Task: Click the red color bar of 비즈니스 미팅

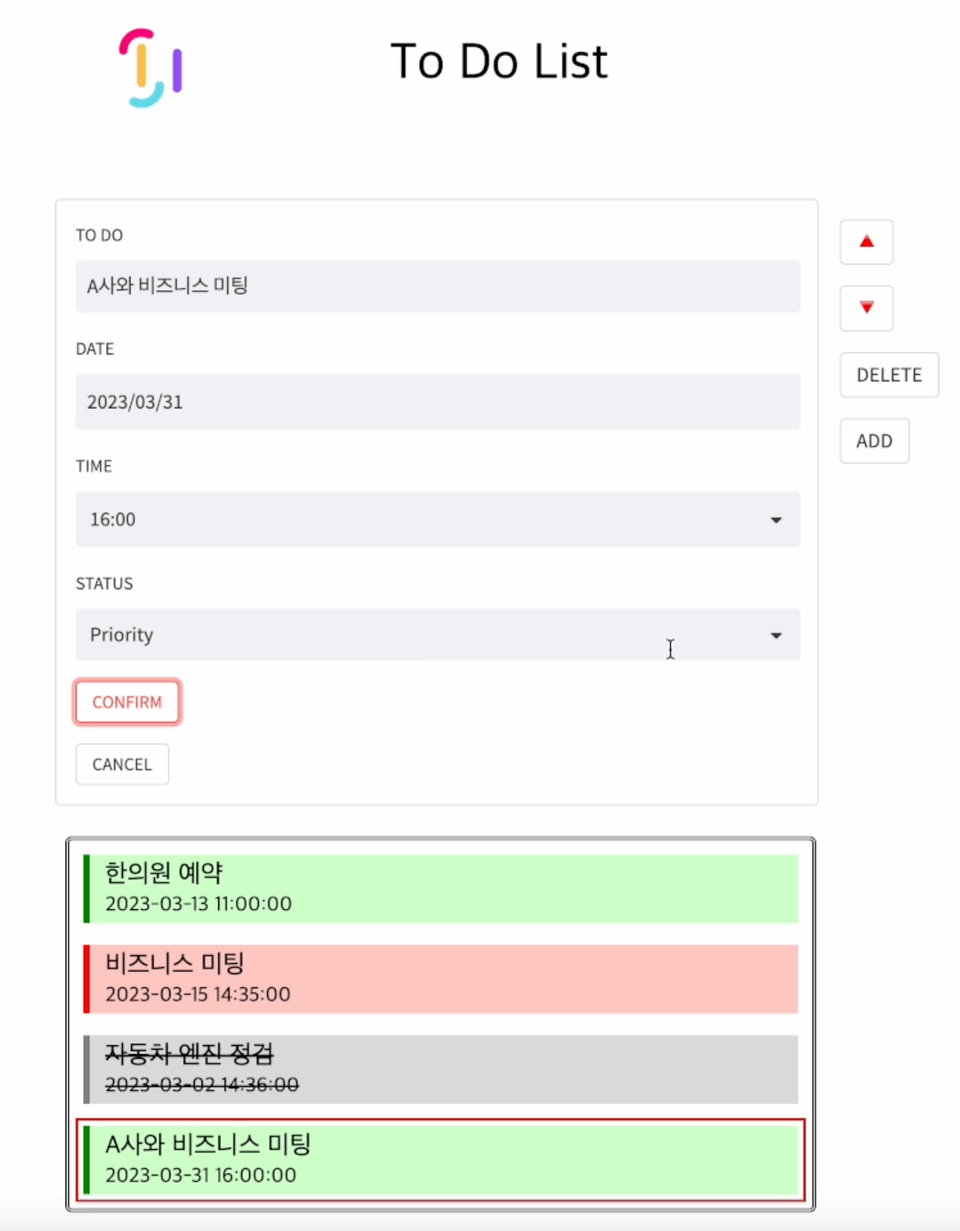Action: click(x=87, y=979)
